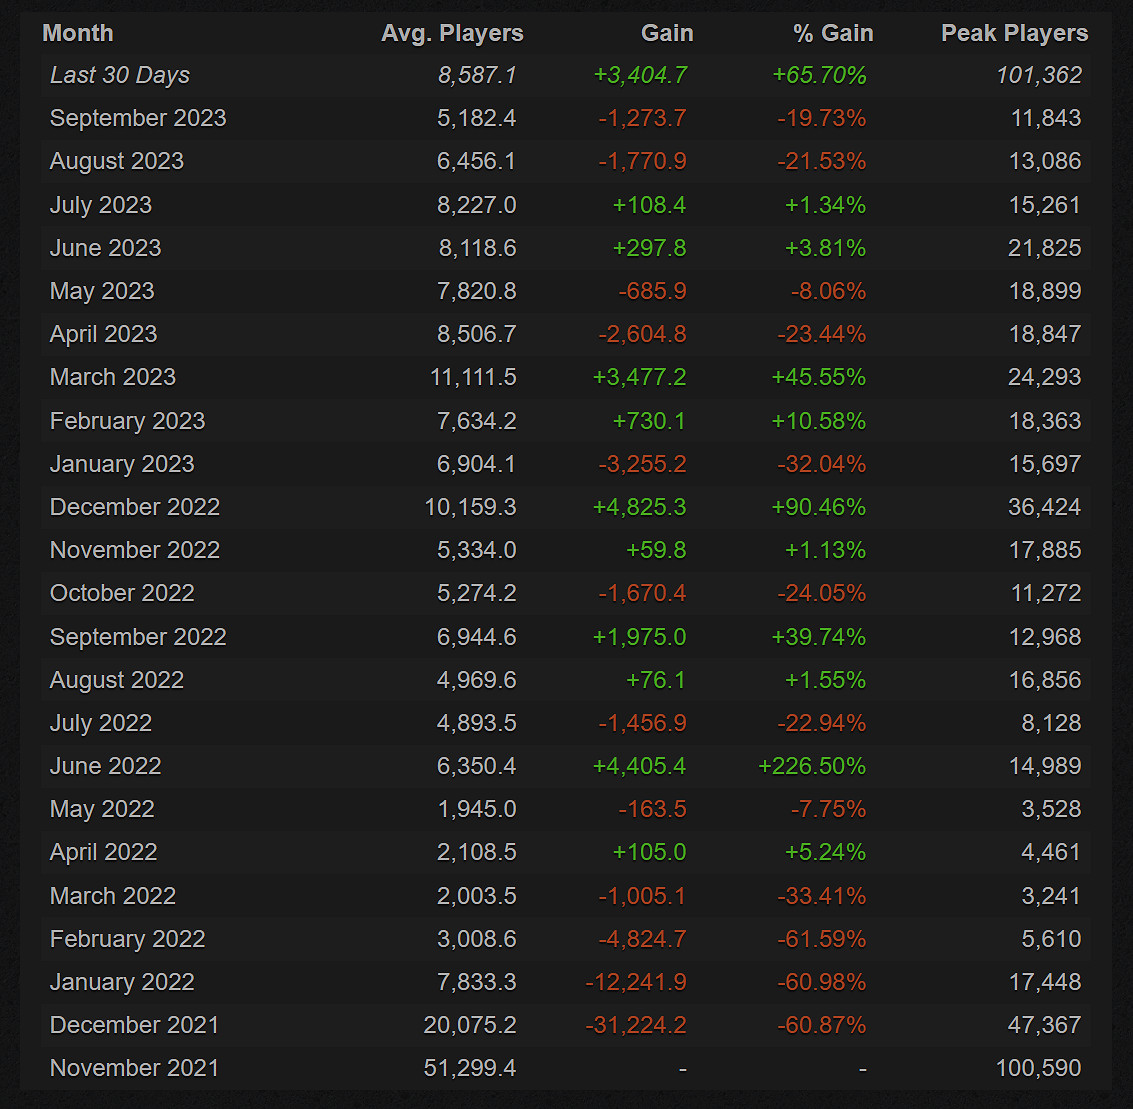Click the +90.46% gain for December 2022
Image resolution: width=1133 pixels, height=1109 pixels.
818,507
